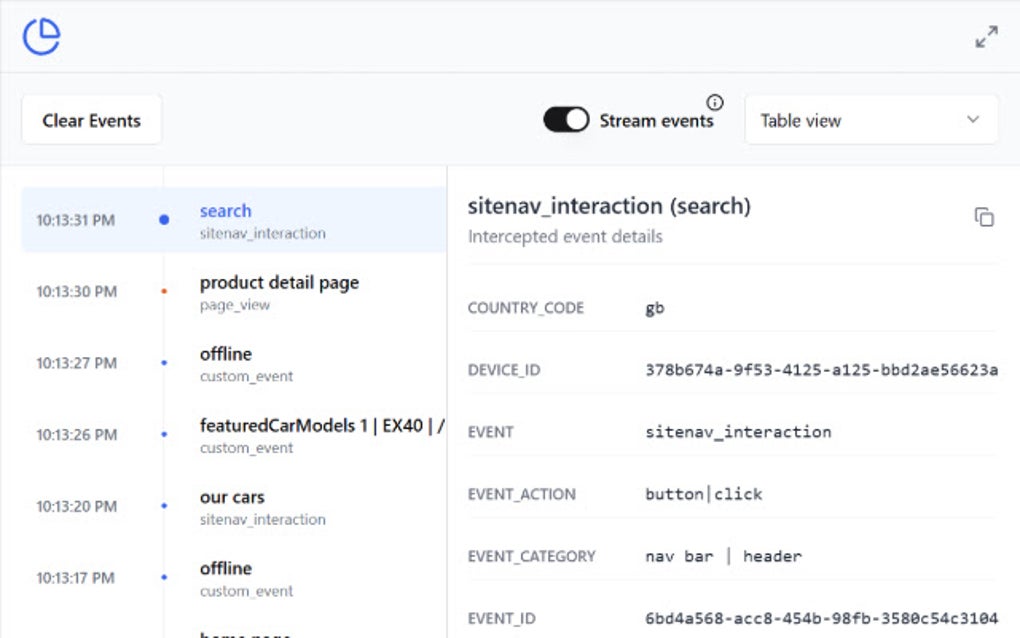Image resolution: width=1020 pixels, height=638 pixels.
Task: Click the blue dot beside the search event
Action: 163,220
